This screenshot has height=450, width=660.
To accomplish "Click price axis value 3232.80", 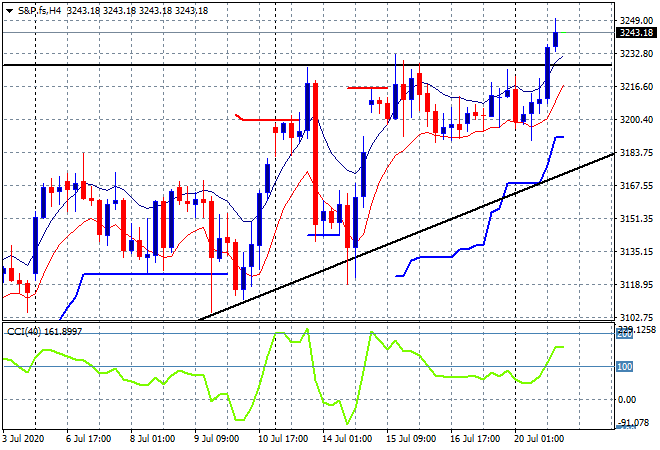I will (636, 53).
